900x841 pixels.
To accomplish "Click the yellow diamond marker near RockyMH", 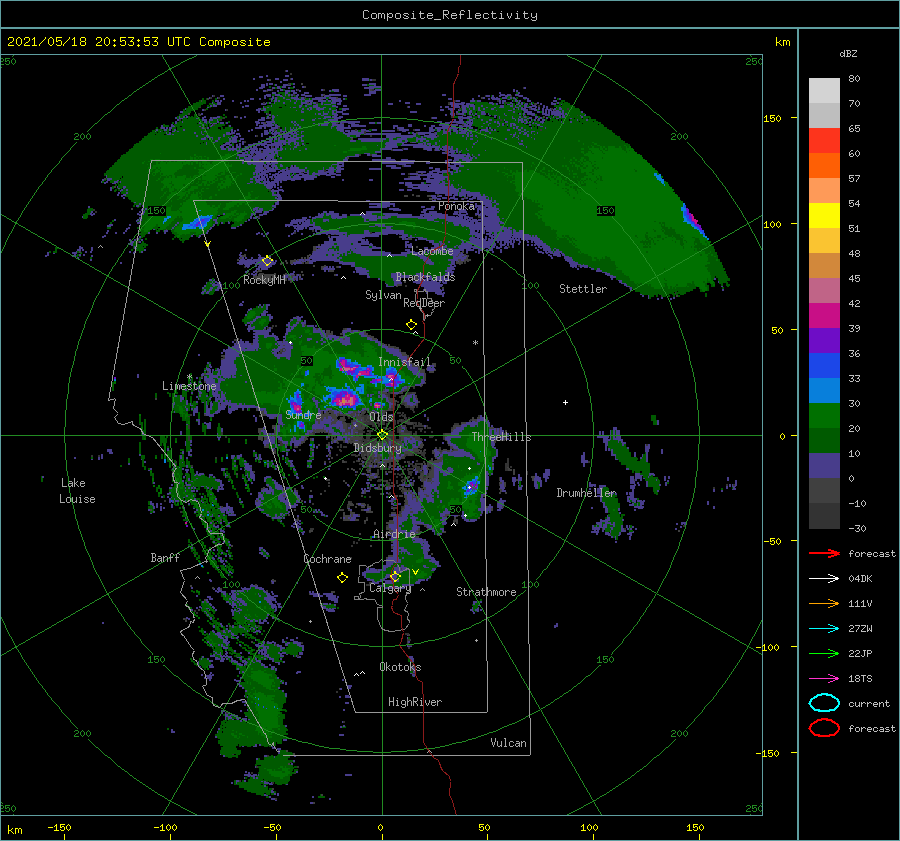I will click(267, 261).
